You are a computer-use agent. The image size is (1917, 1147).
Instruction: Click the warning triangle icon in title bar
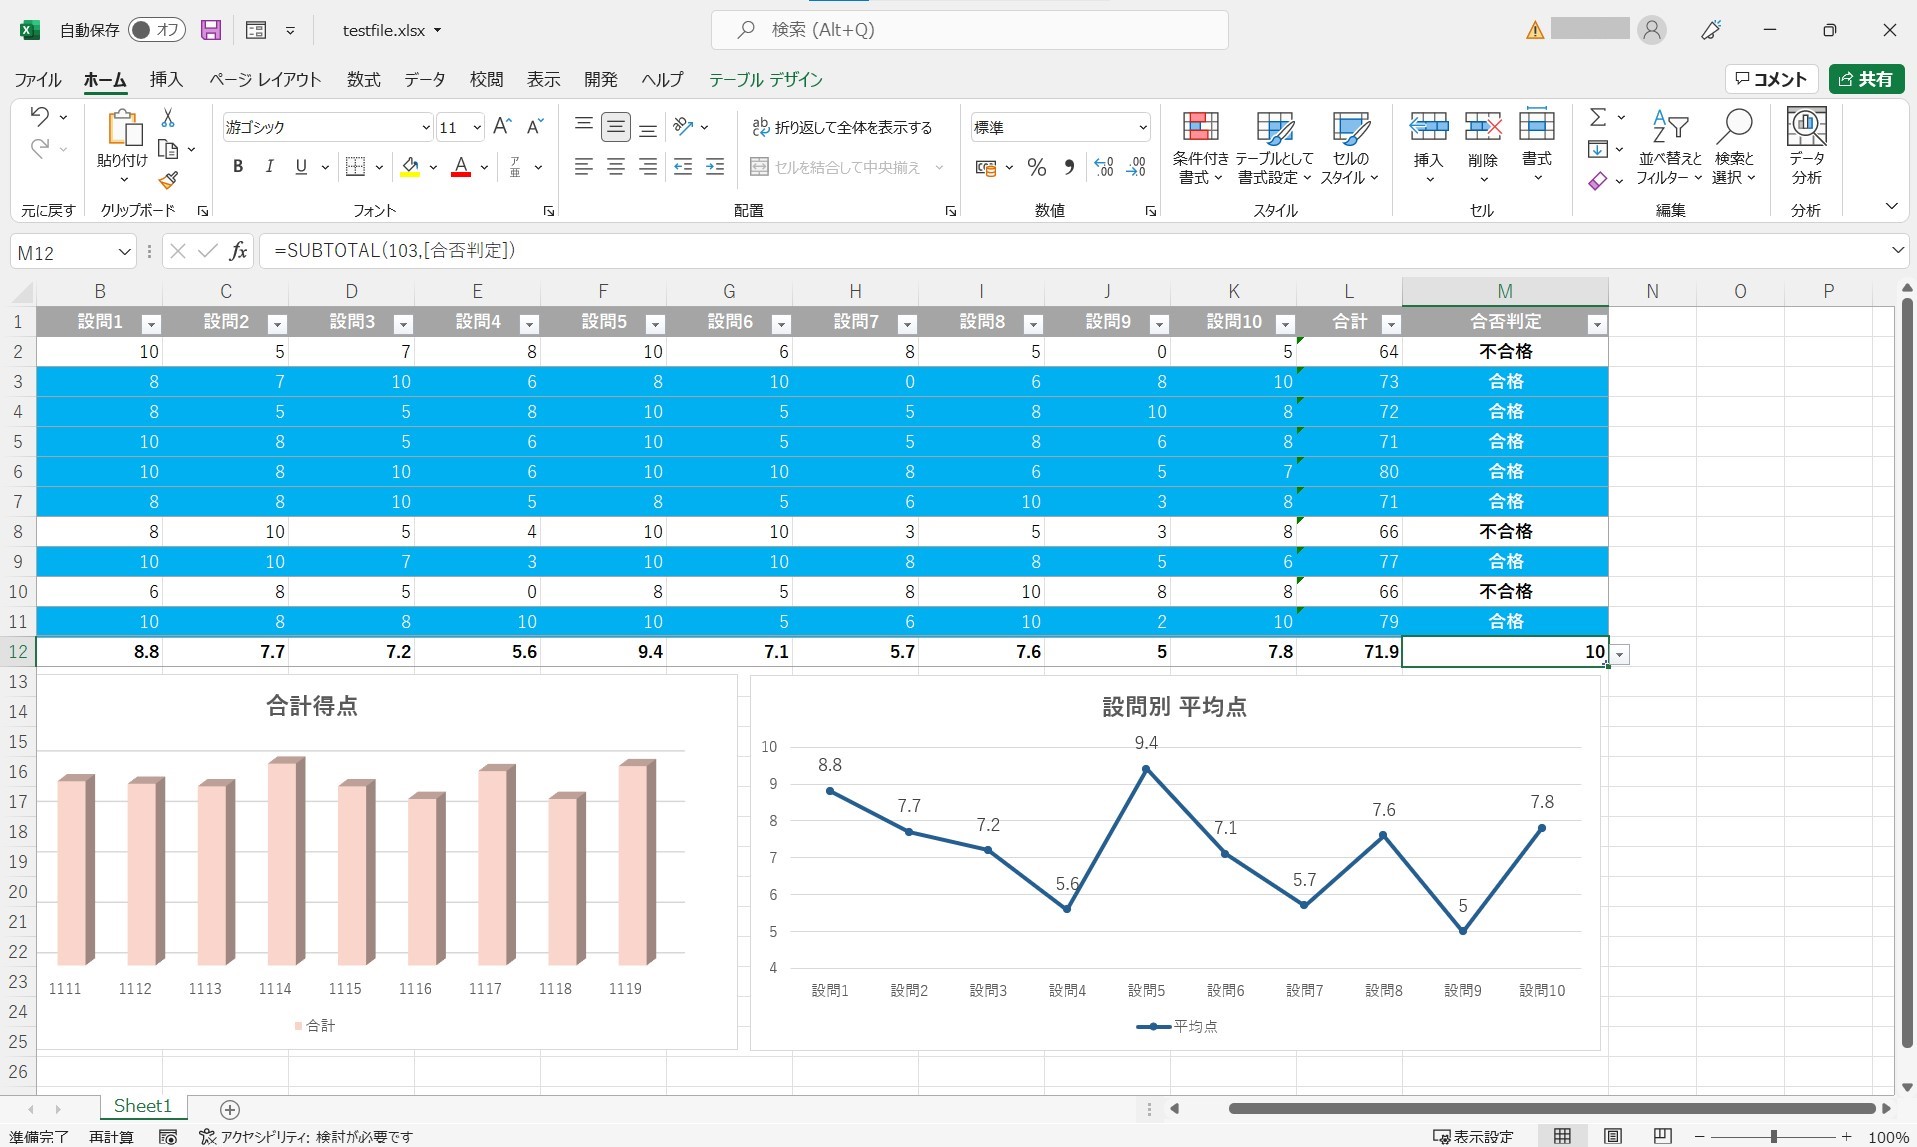(1535, 30)
